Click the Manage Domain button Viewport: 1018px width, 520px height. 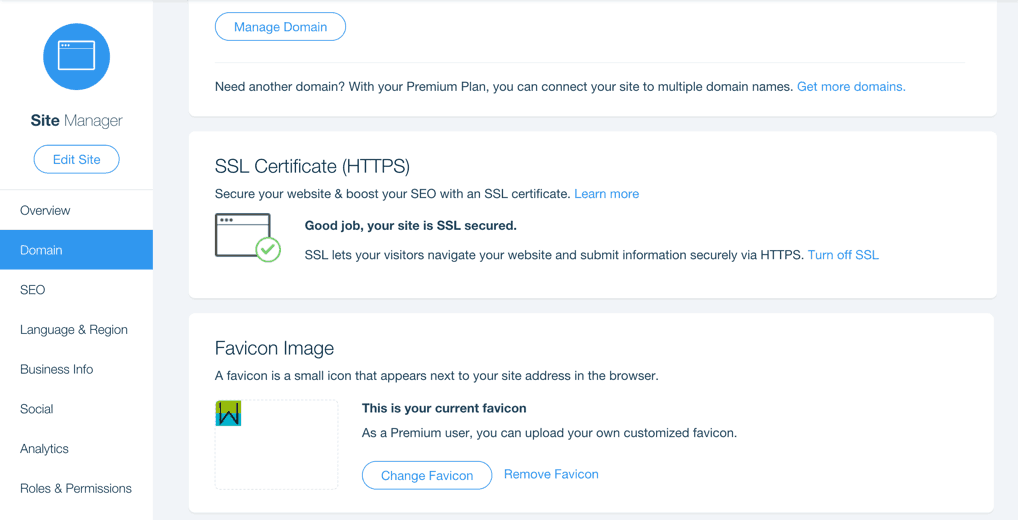(x=280, y=27)
